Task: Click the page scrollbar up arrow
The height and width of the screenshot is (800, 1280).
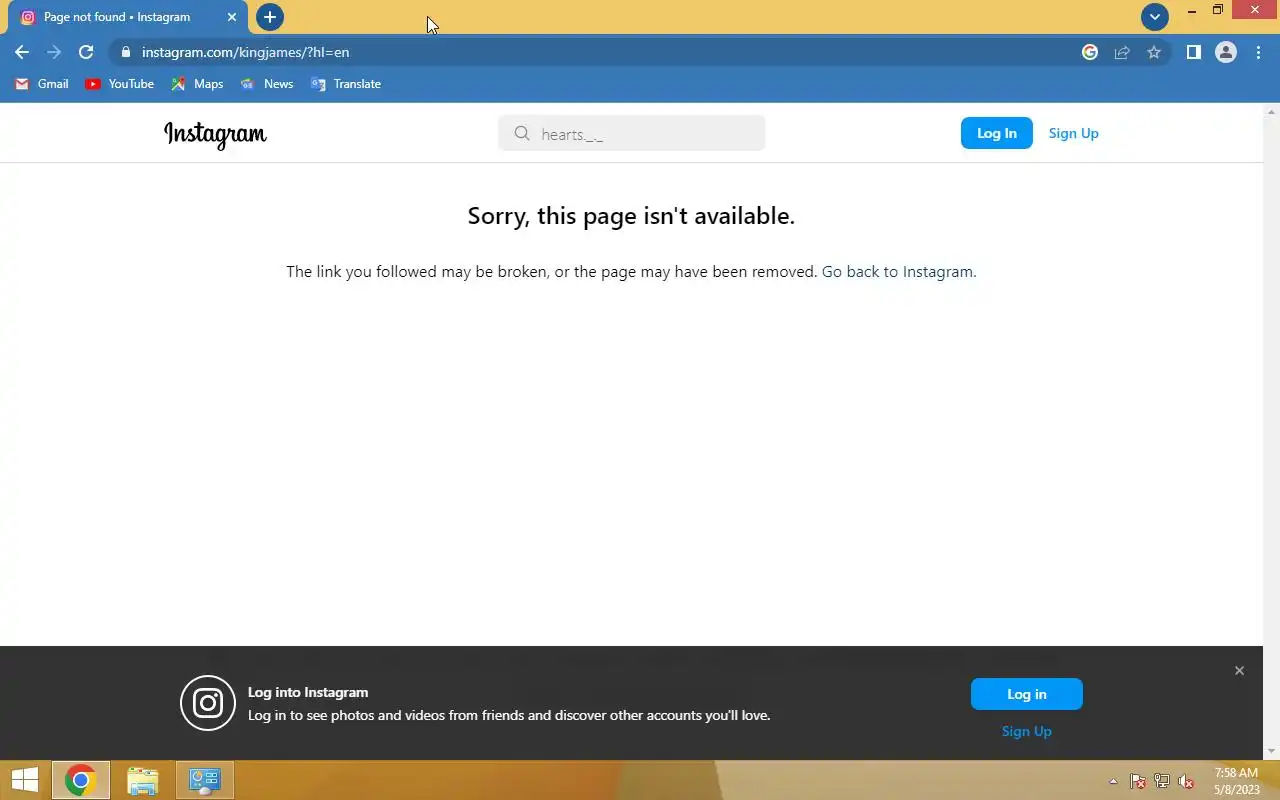Action: [1272, 111]
